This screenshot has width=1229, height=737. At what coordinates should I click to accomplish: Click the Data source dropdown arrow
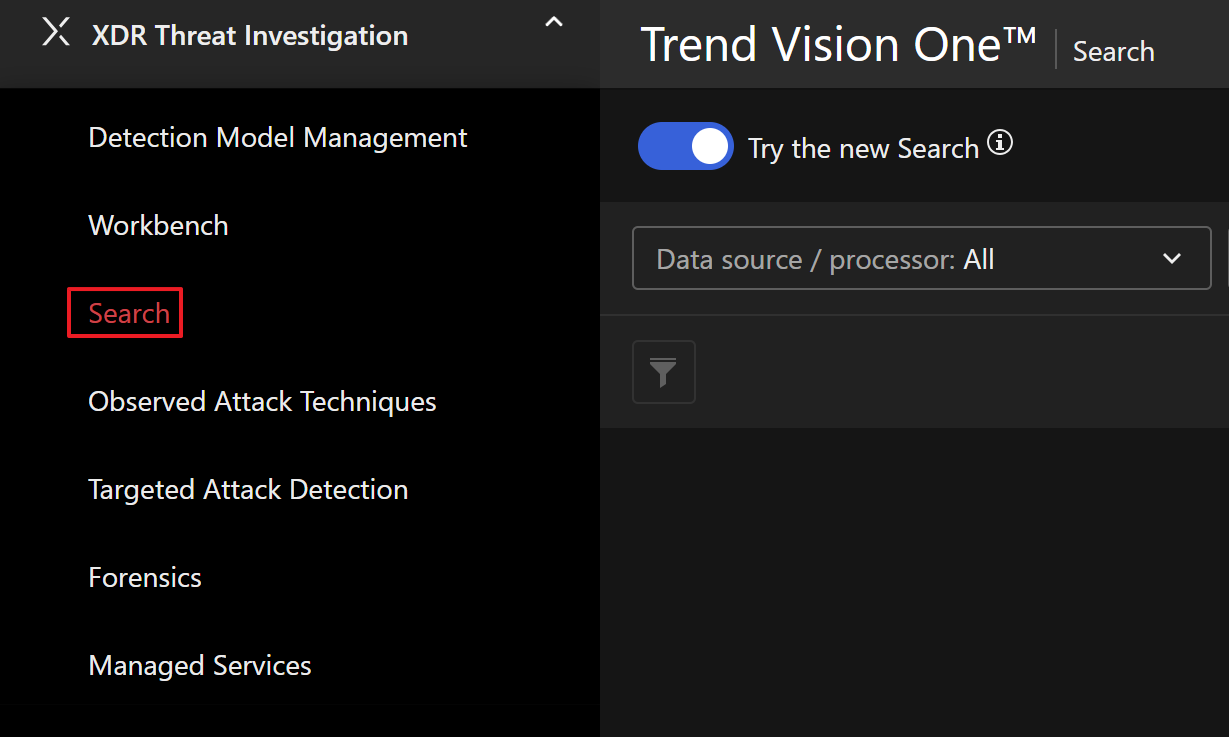pos(1172,260)
